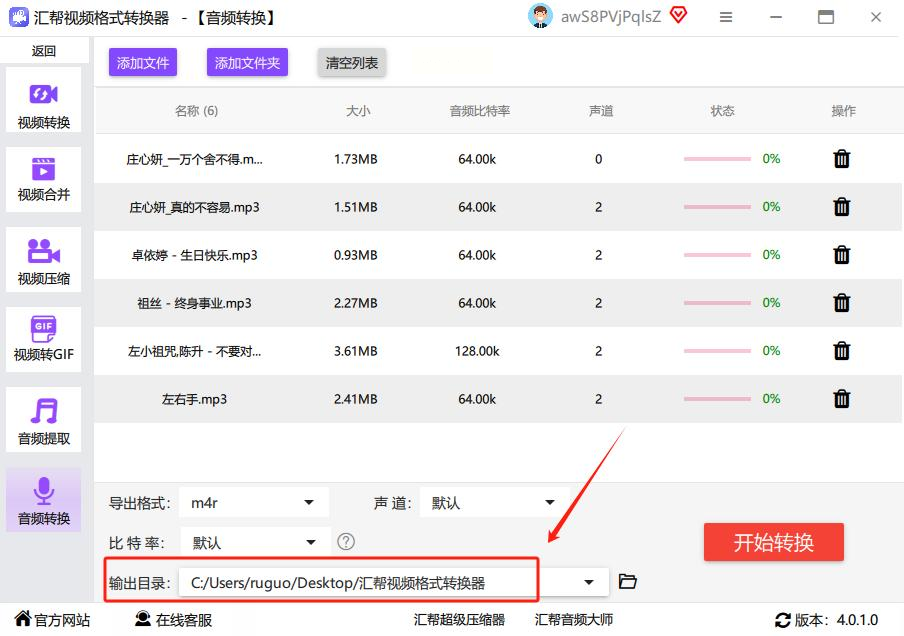Open the hamburger menu in title bar

[x=726, y=17]
